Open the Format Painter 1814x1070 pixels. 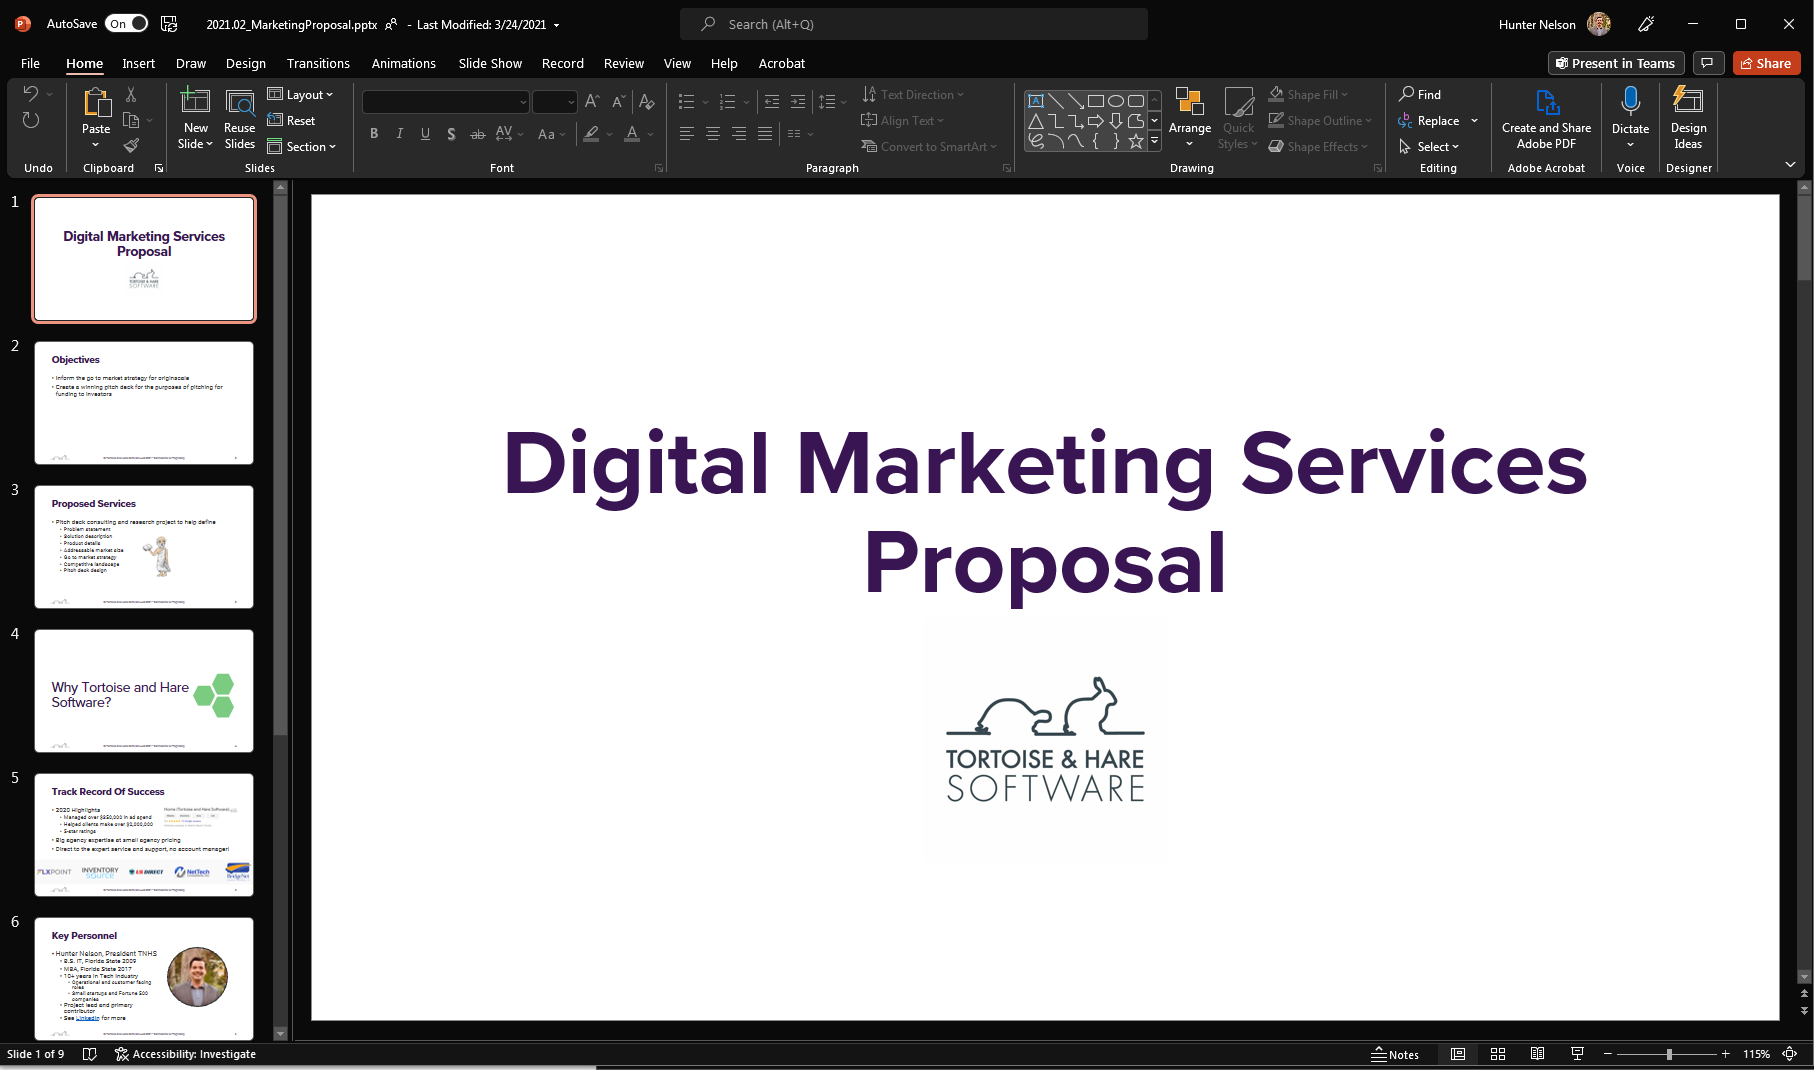coord(131,144)
